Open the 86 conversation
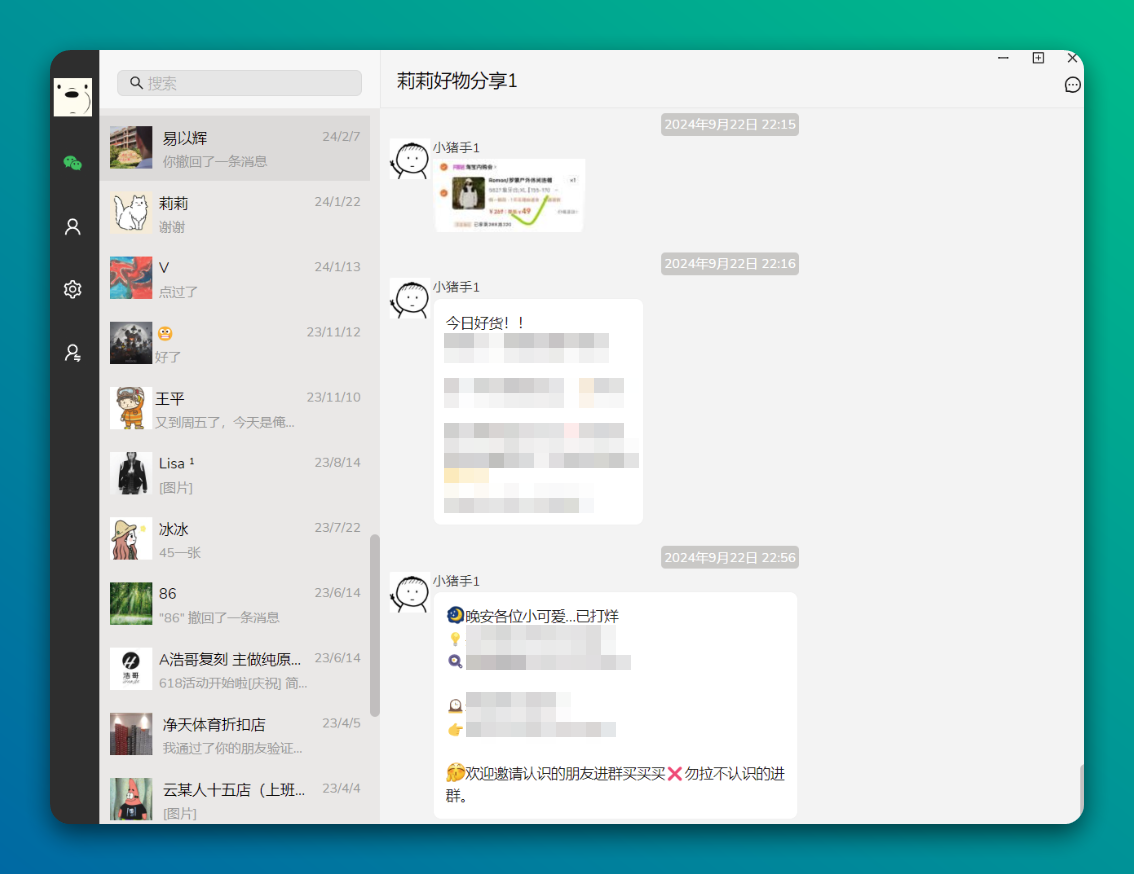Image resolution: width=1134 pixels, height=874 pixels. click(235, 604)
